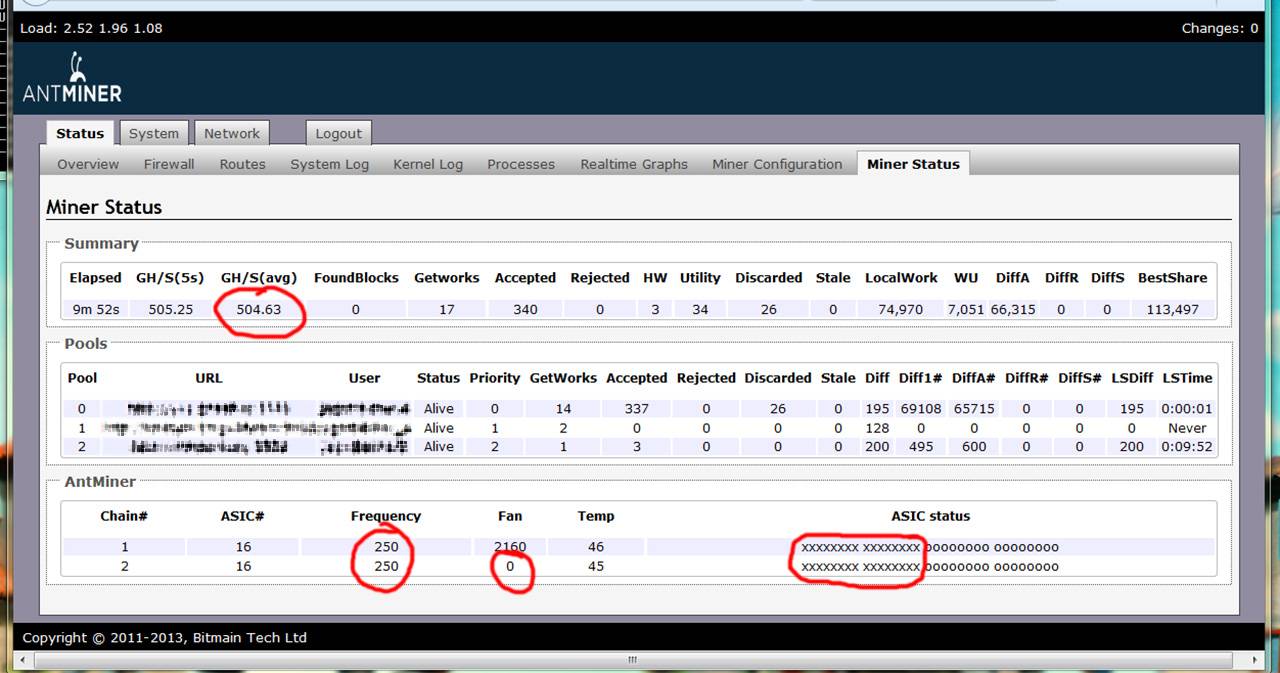Viewport: 1280px width, 673px height.
Task: Click the 'Summary' section legend
Action: coord(101,243)
